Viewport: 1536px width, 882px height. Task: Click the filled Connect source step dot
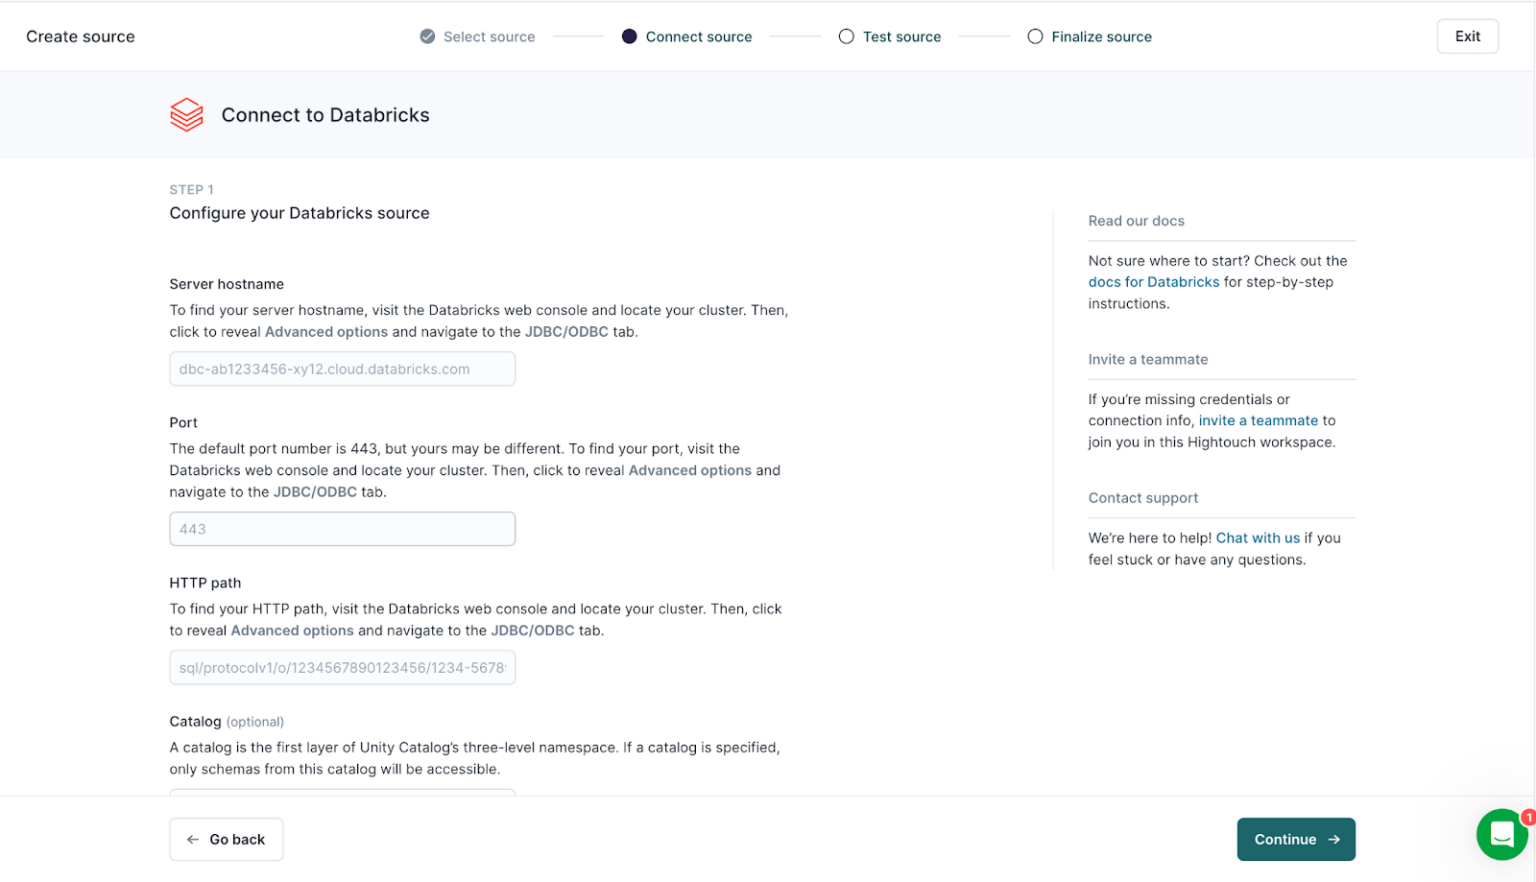pyautogui.click(x=629, y=37)
